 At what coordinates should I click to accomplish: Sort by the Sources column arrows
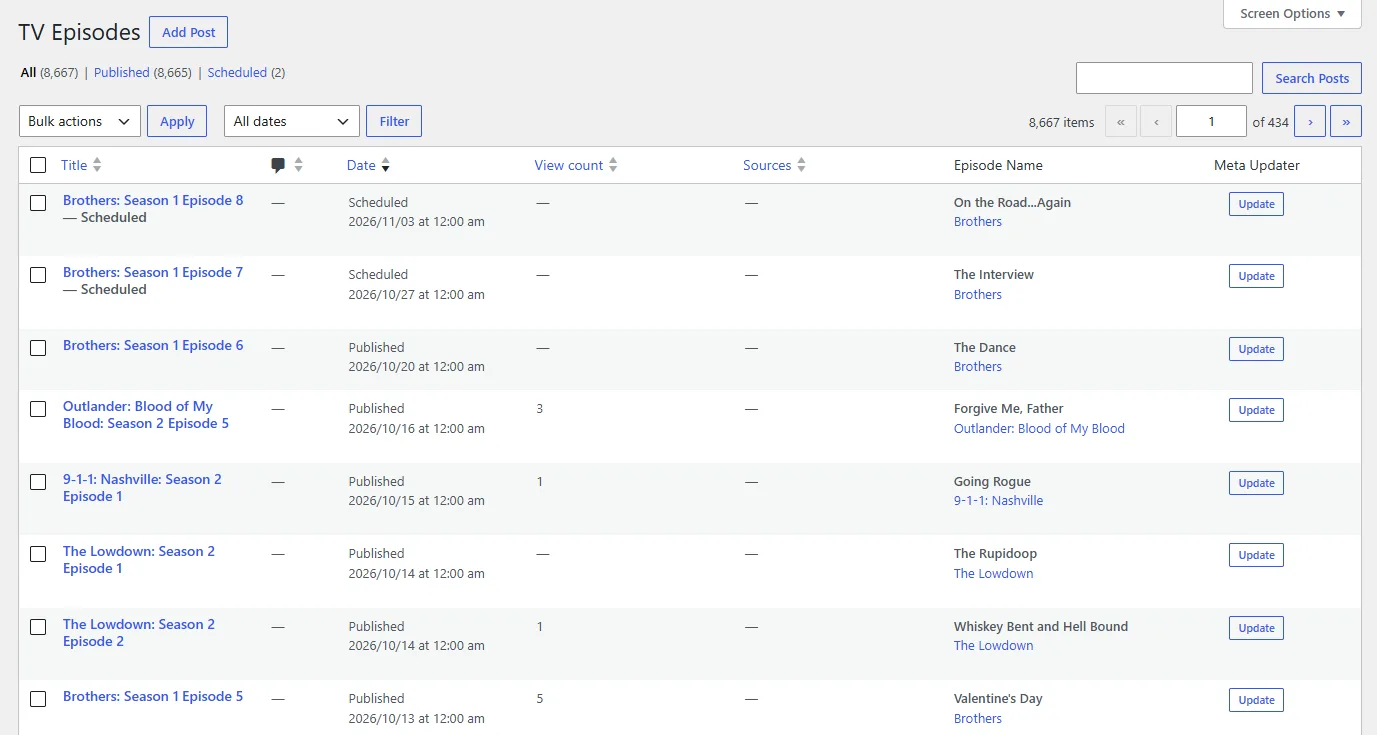click(x=801, y=166)
